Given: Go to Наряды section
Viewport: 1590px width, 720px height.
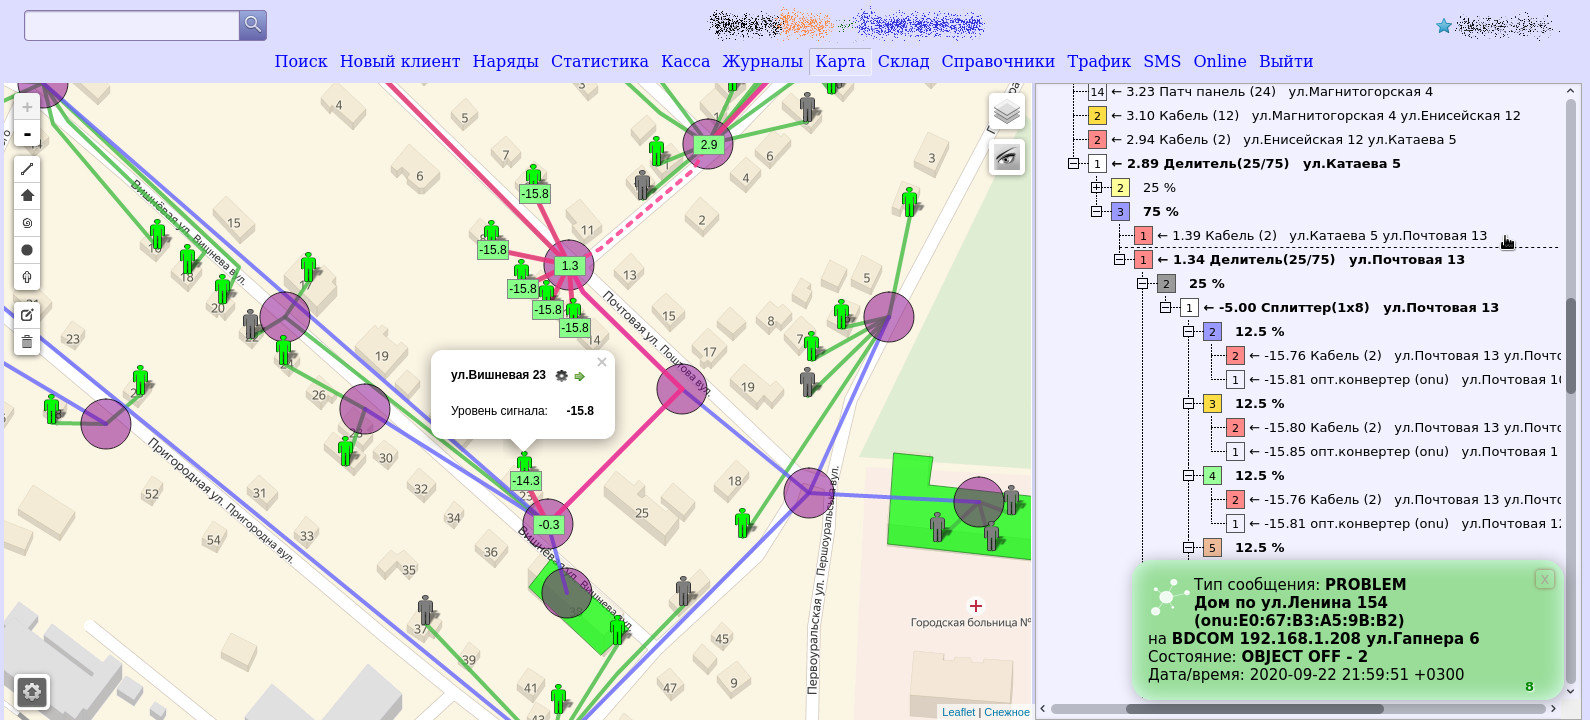Looking at the screenshot, I should pos(505,61).
